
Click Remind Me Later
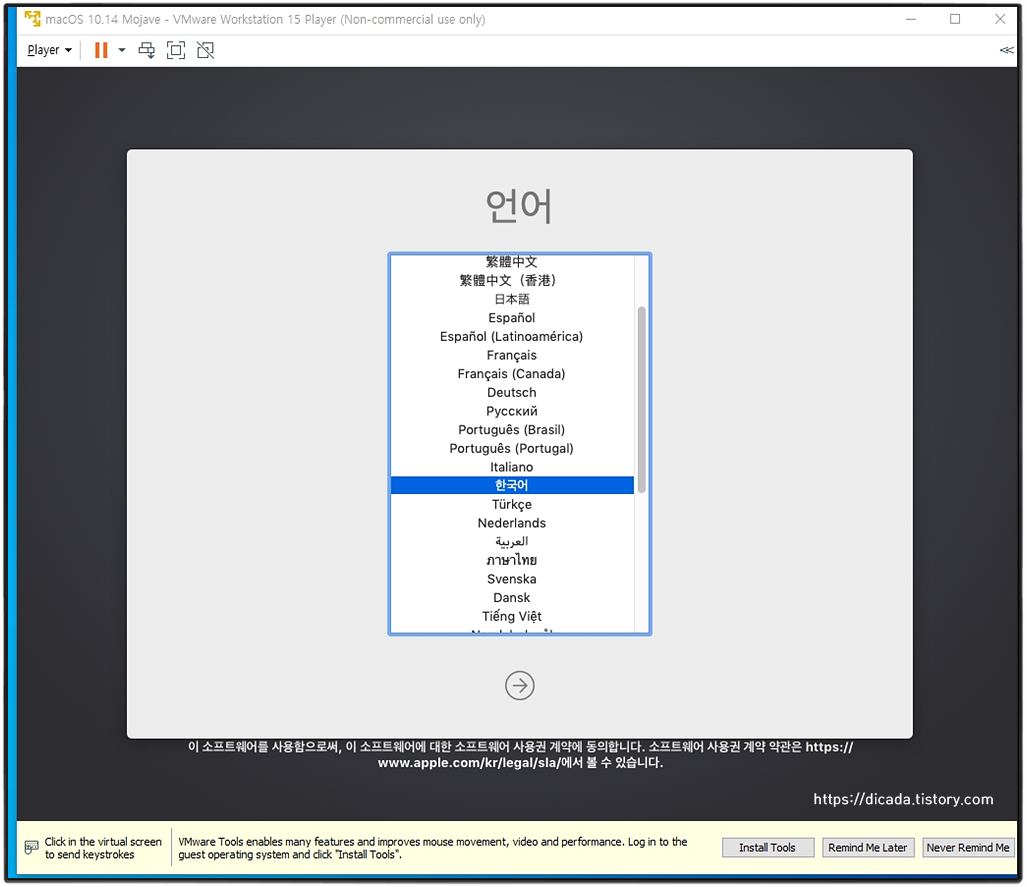(x=868, y=847)
